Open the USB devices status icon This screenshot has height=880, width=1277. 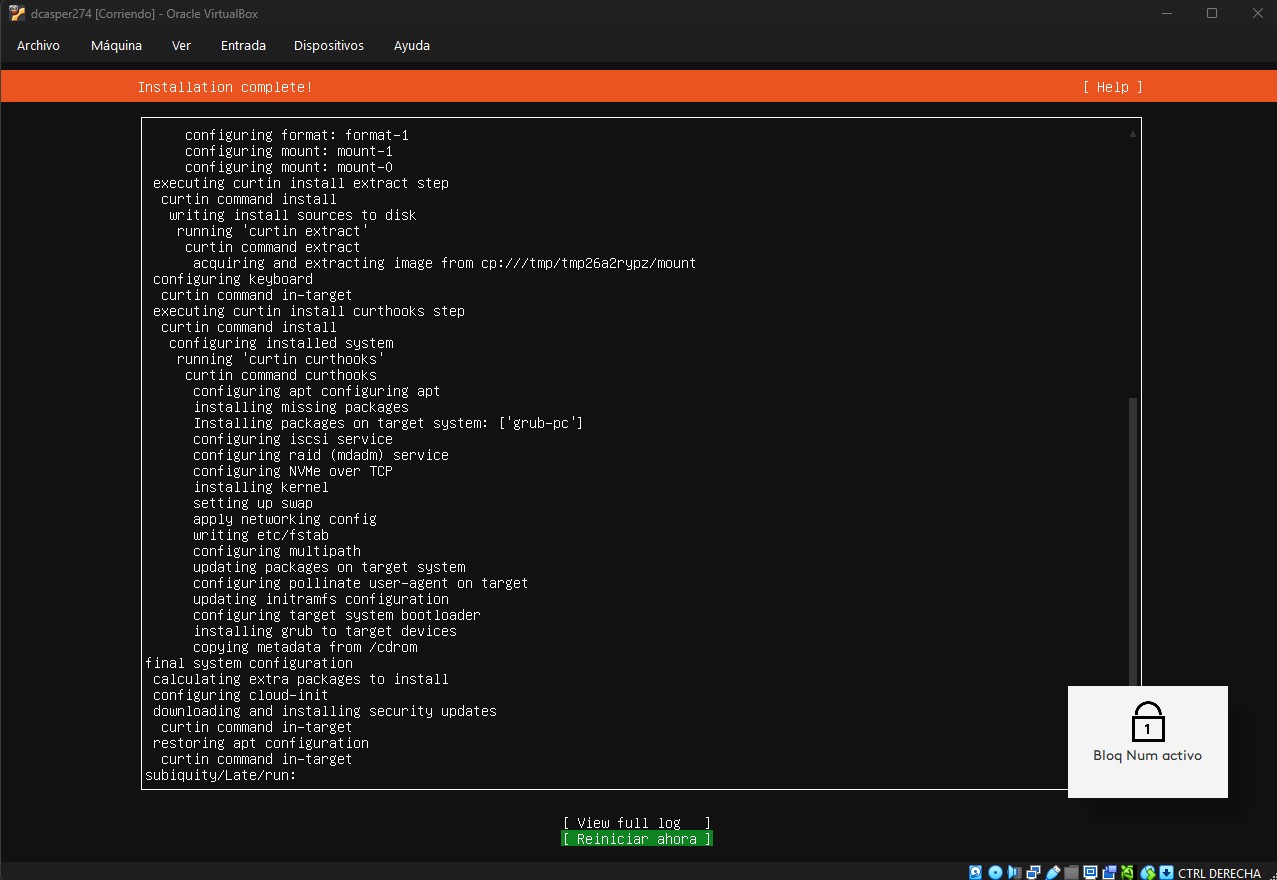(x=1052, y=872)
